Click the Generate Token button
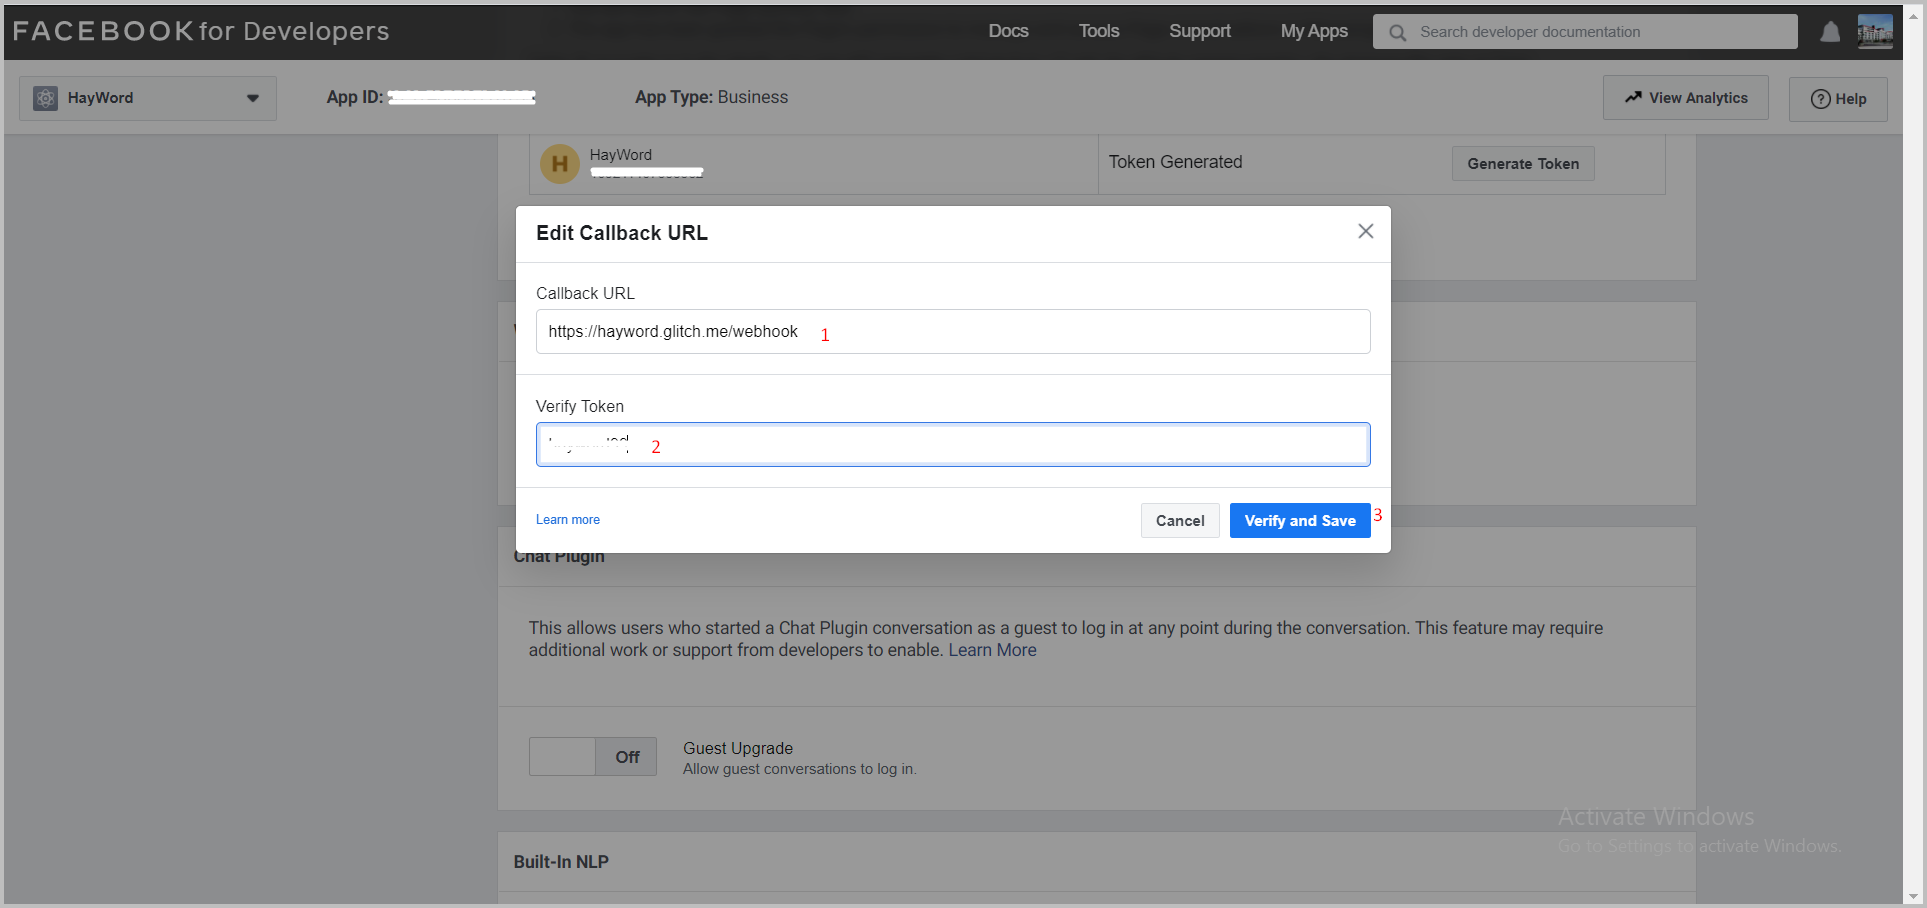This screenshot has width=1927, height=908. tap(1523, 164)
